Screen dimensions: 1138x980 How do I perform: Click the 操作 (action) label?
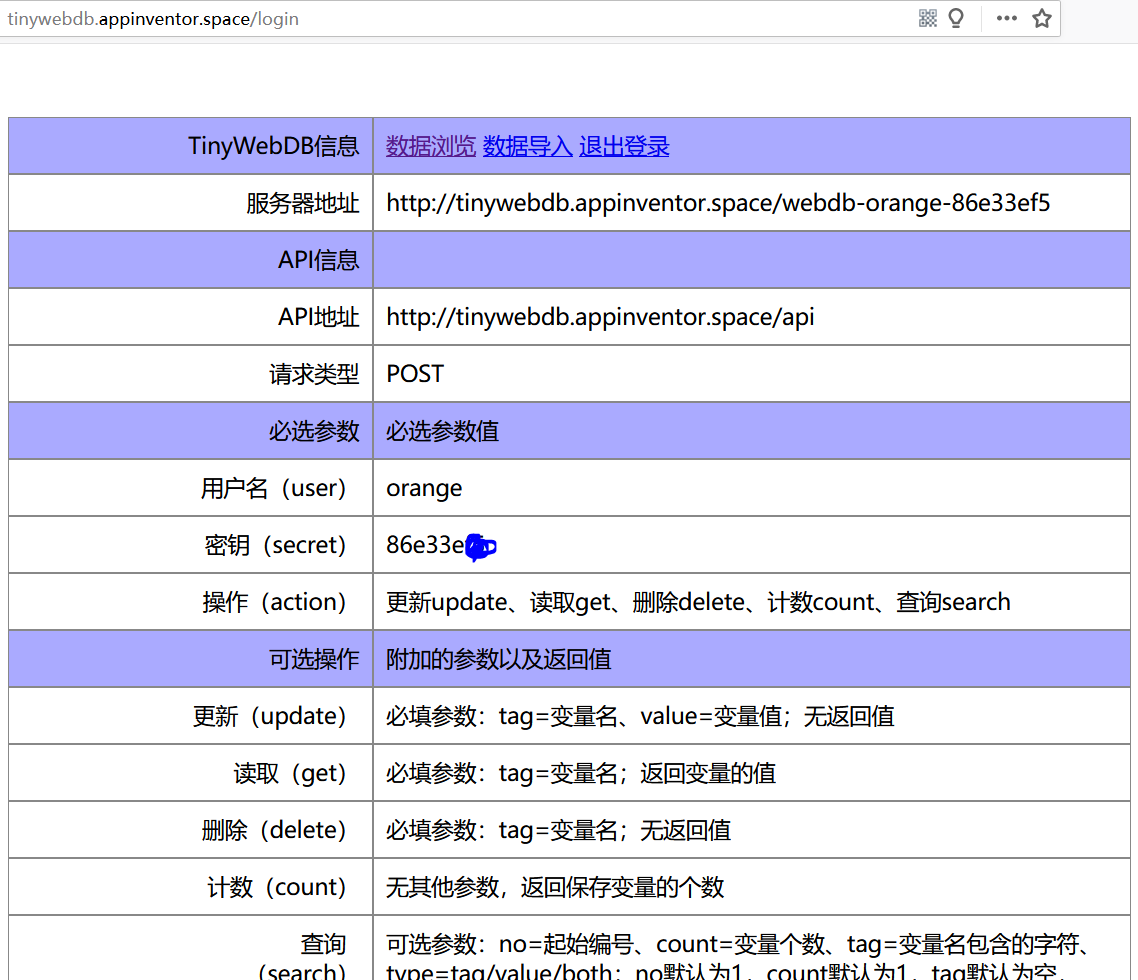pyautogui.click(x=274, y=603)
